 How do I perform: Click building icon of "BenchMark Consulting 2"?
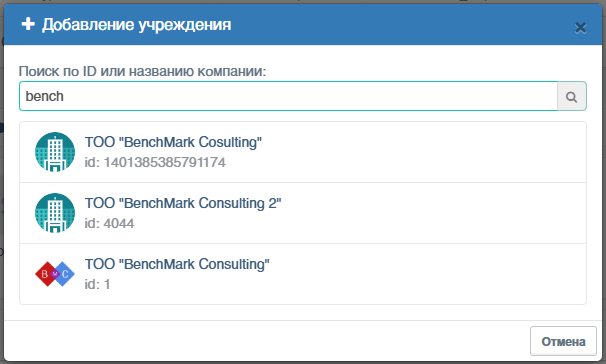(x=55, y=213)
